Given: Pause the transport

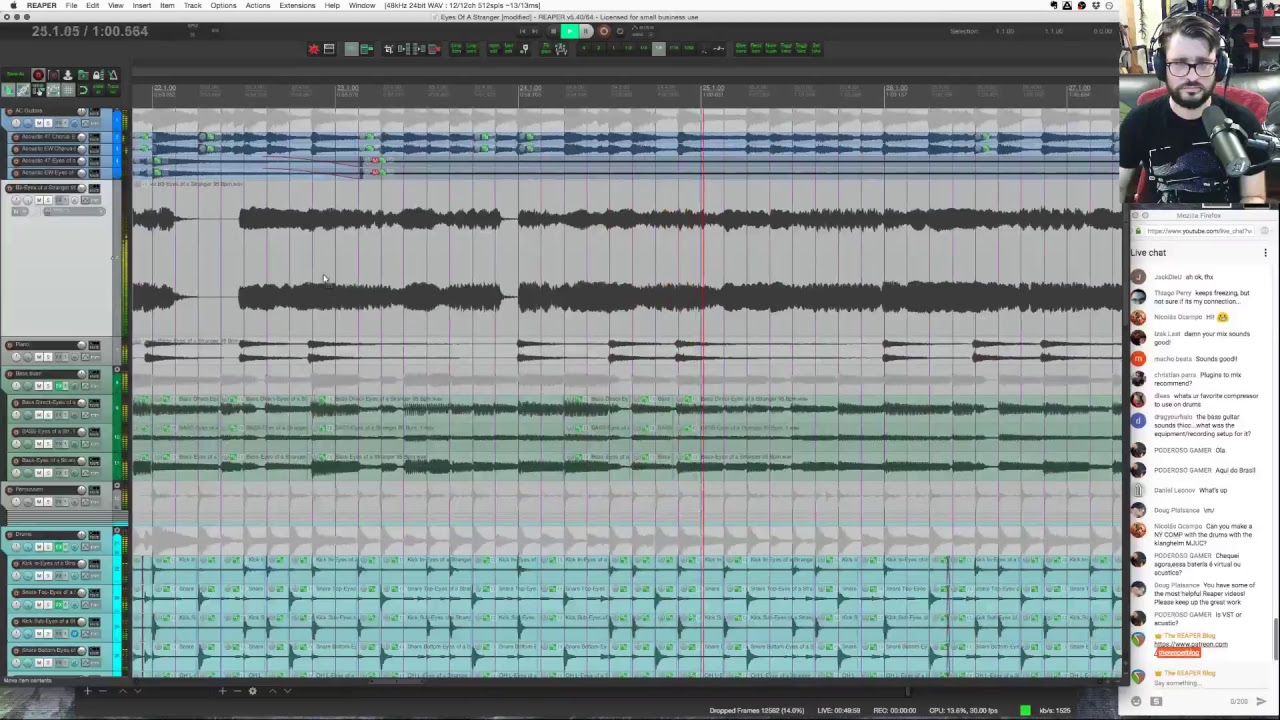Looking at the screenshot, I should tap(586, 31).
